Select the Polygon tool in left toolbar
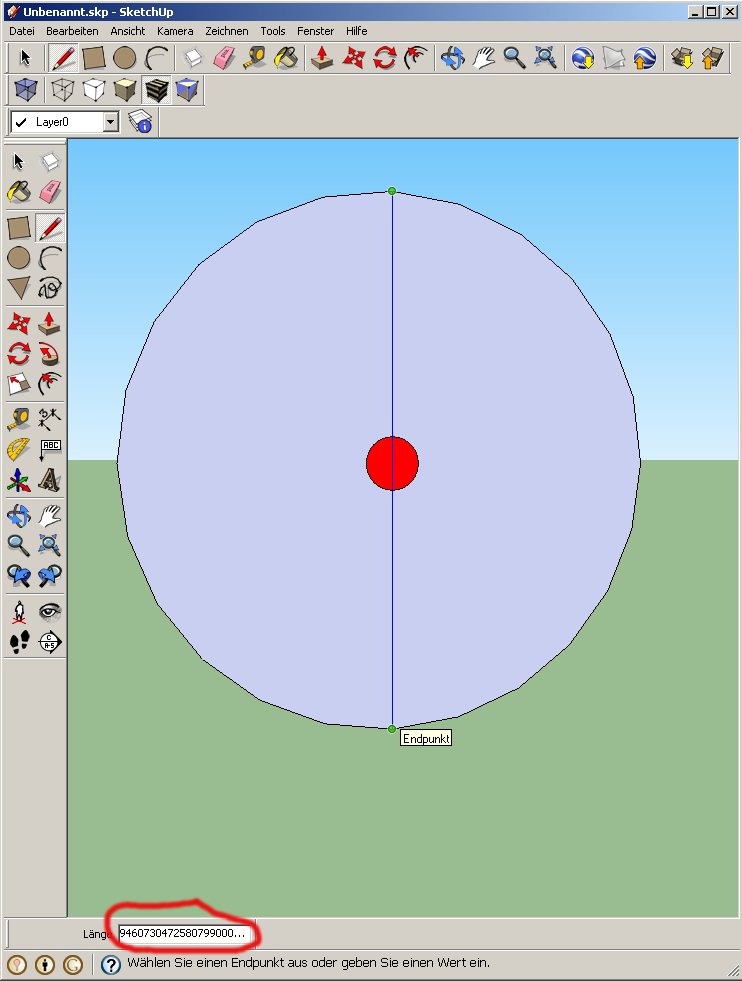Screen dimensions: 742x981 point(19,289)
